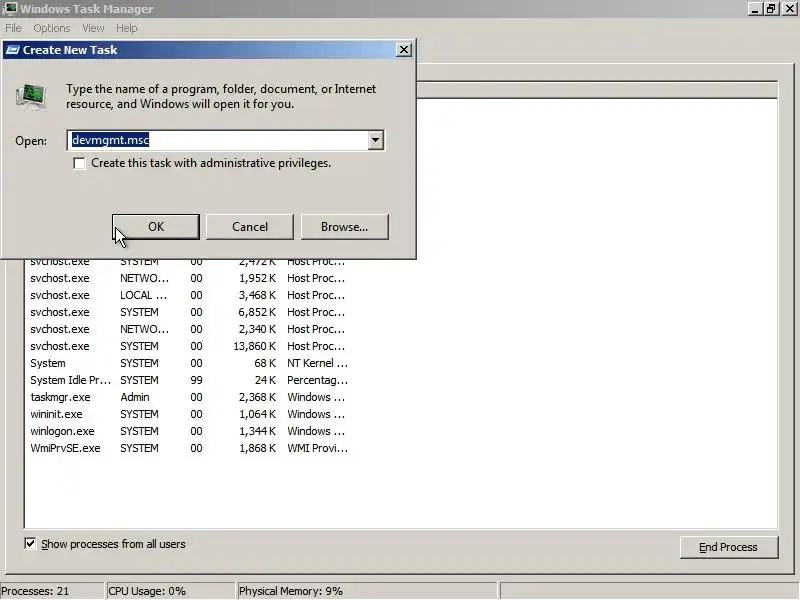Click the LOCAL ... user name cell
Viewport: 800px width, 600px height.
(143, 295)
